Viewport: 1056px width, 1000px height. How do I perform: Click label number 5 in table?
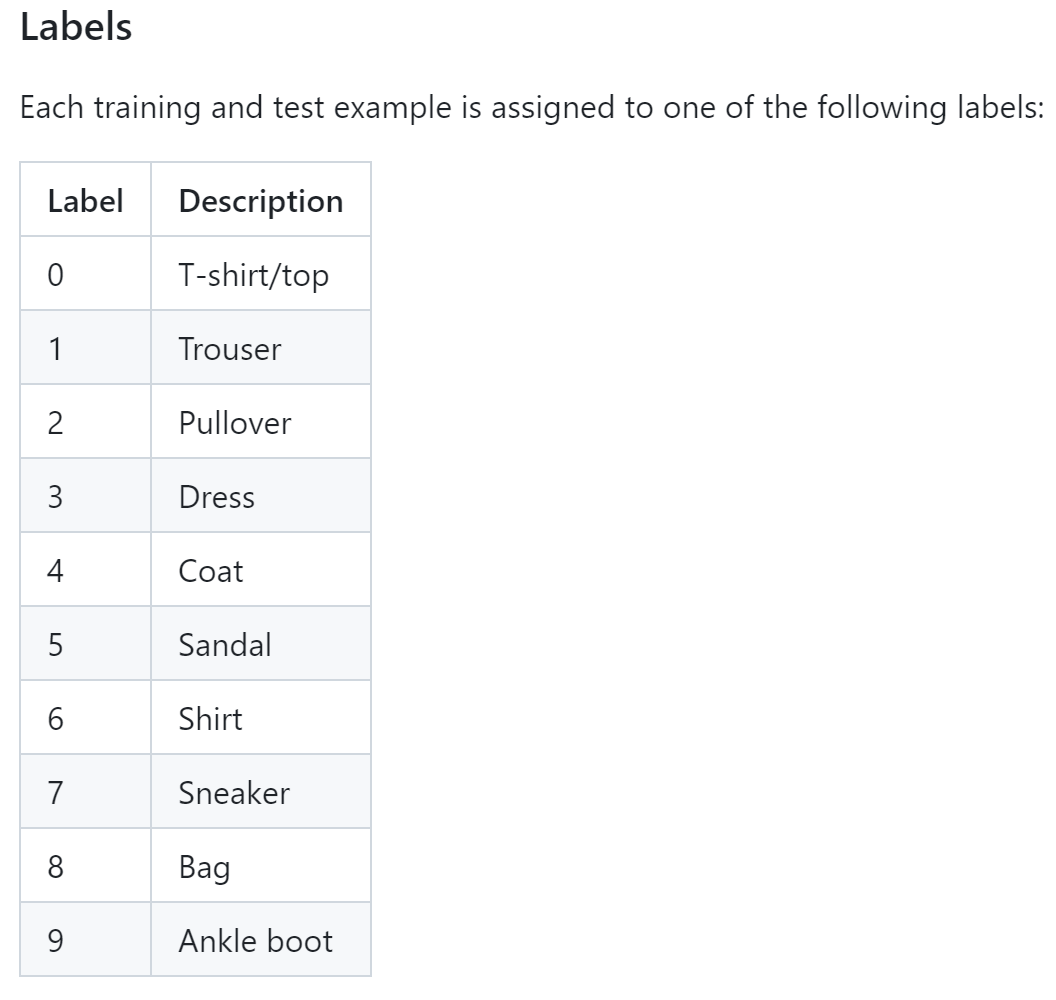[x=55, y=645]
